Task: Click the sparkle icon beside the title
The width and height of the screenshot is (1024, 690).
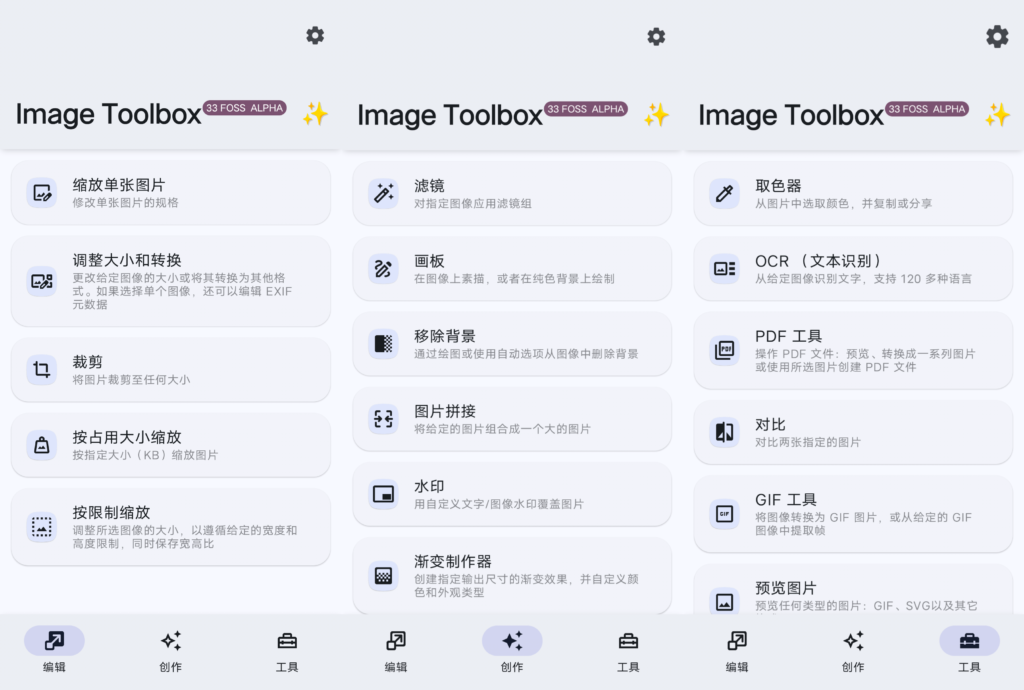Action: tap(316, 114)
